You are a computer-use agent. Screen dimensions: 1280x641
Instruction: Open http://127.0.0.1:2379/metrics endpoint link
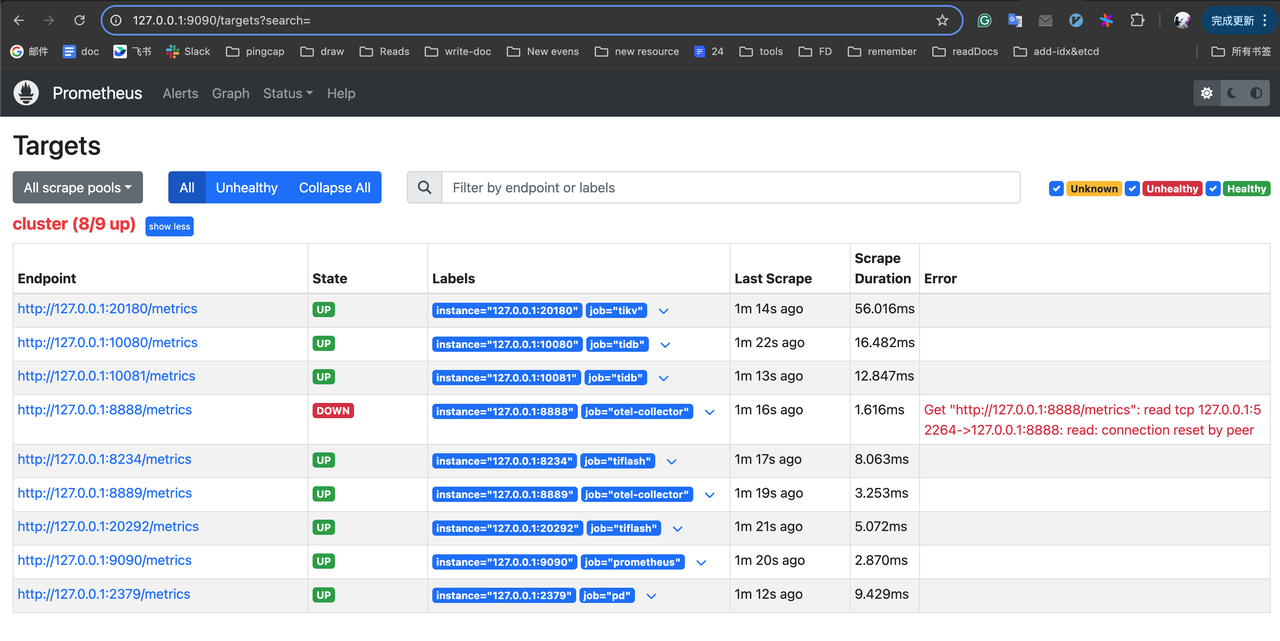(103, 594)
